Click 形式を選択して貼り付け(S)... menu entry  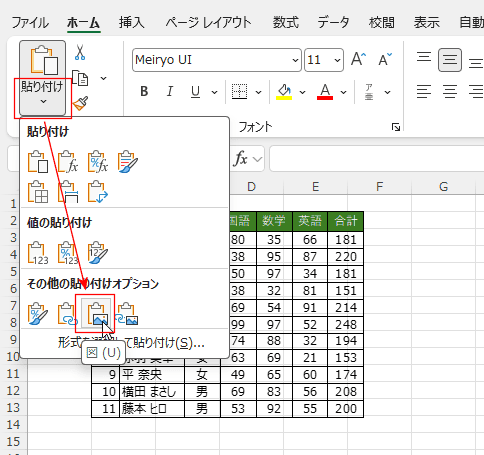tap(131, 343)
